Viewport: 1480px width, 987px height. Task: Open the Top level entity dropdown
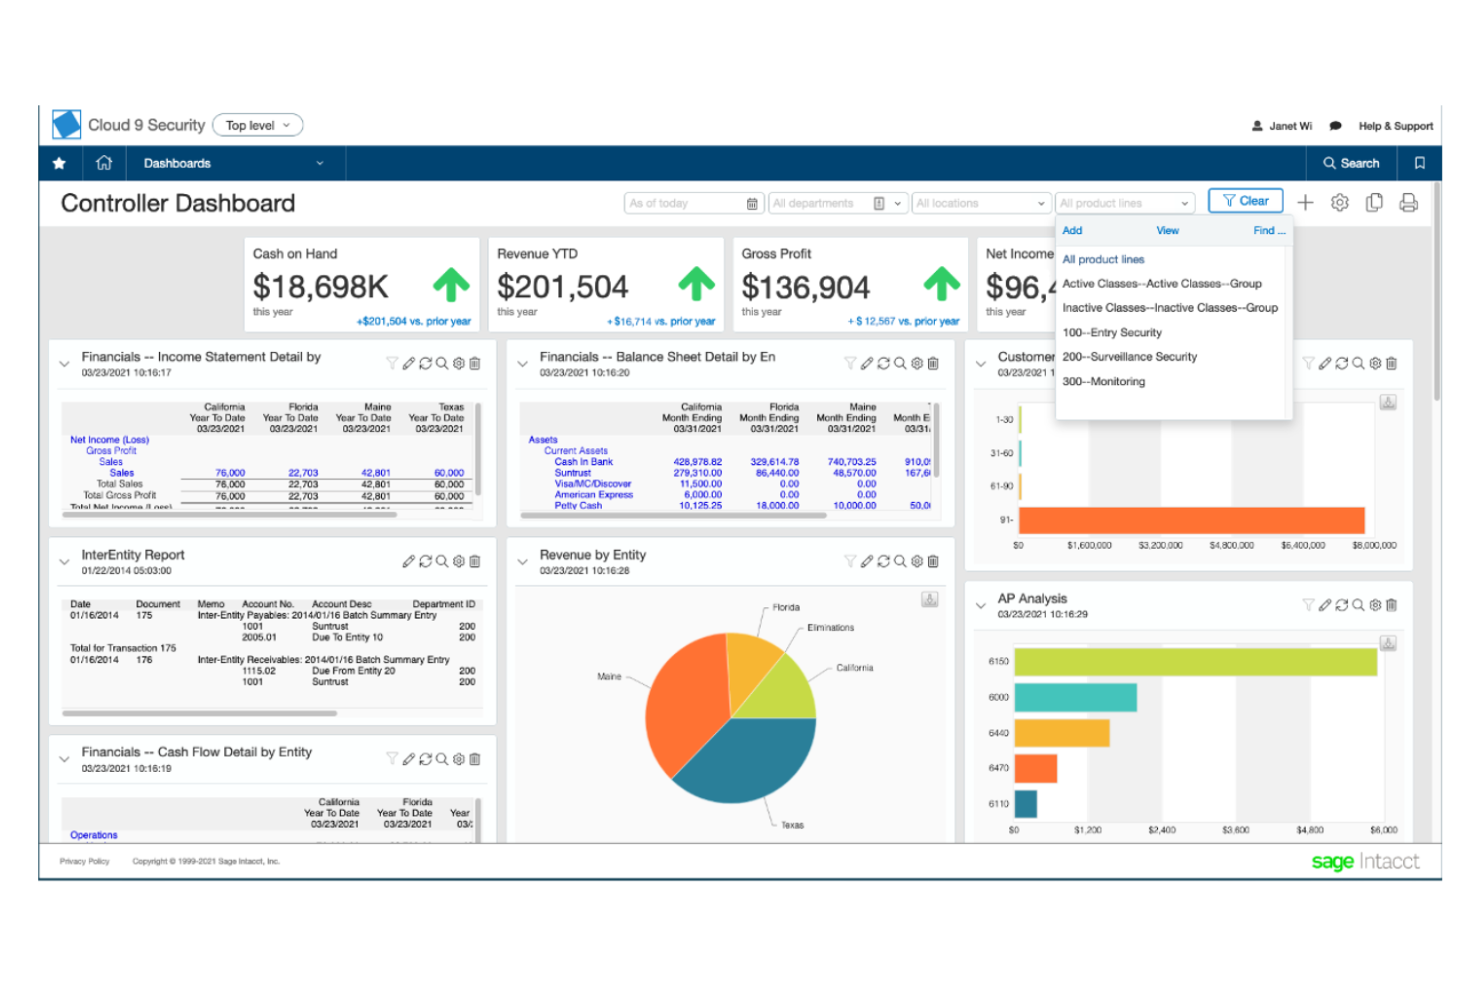[258, 125]
